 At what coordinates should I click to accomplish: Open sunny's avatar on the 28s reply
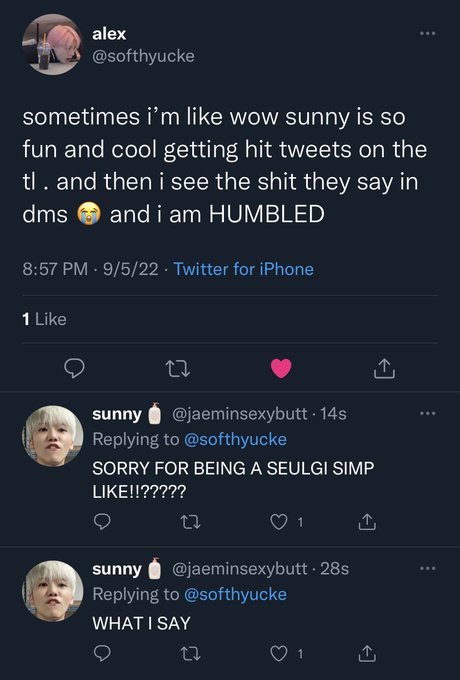[52, 591]
